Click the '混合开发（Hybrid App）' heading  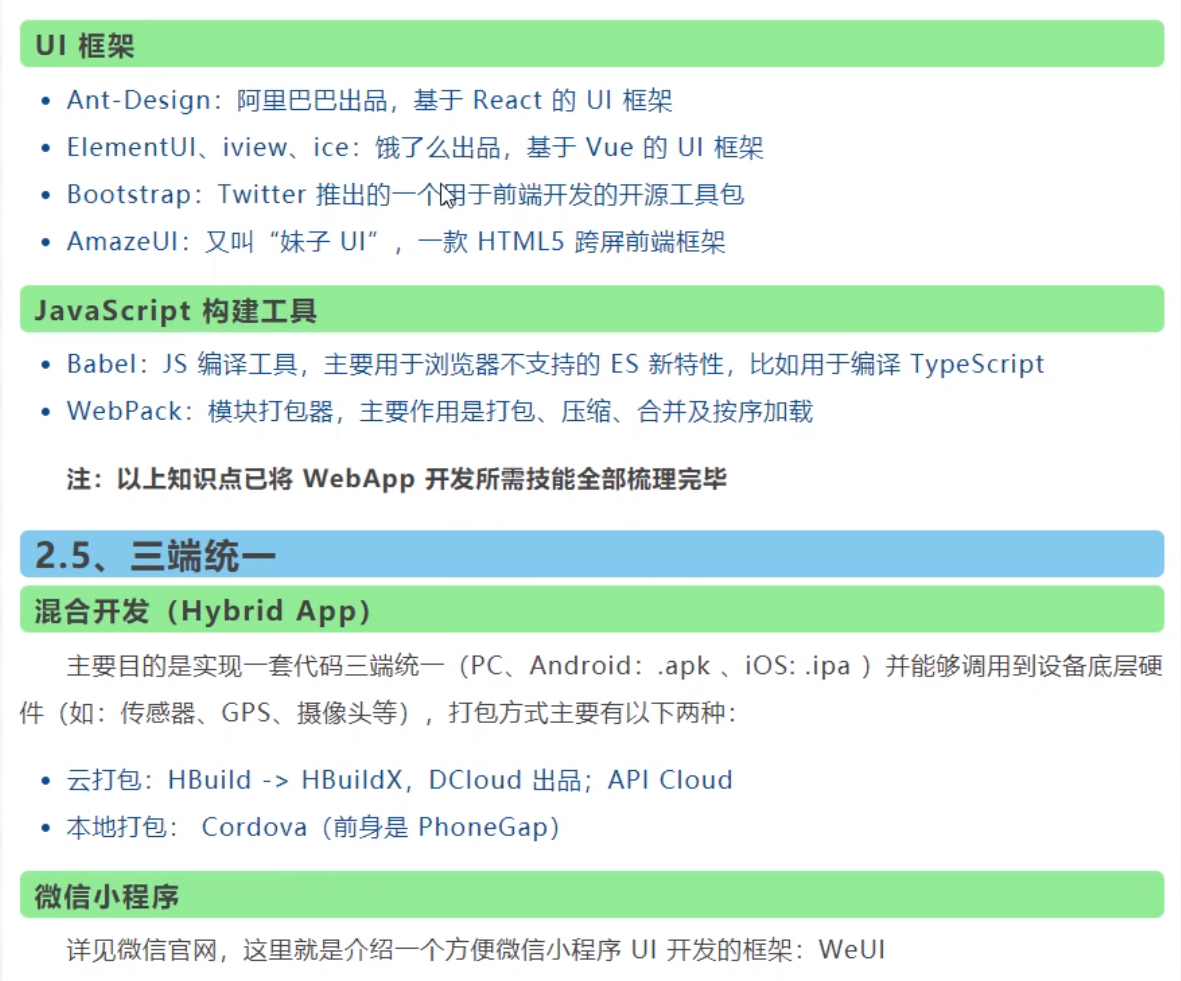(x=591, y=610)
